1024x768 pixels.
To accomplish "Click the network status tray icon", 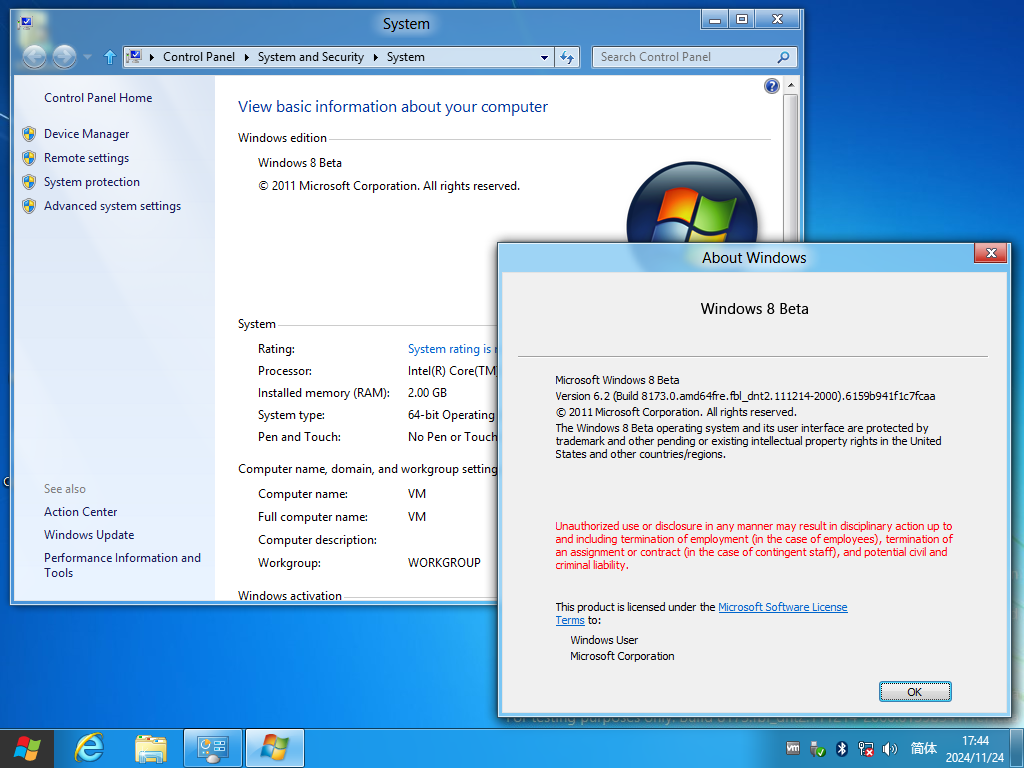I will coord(866,748).
